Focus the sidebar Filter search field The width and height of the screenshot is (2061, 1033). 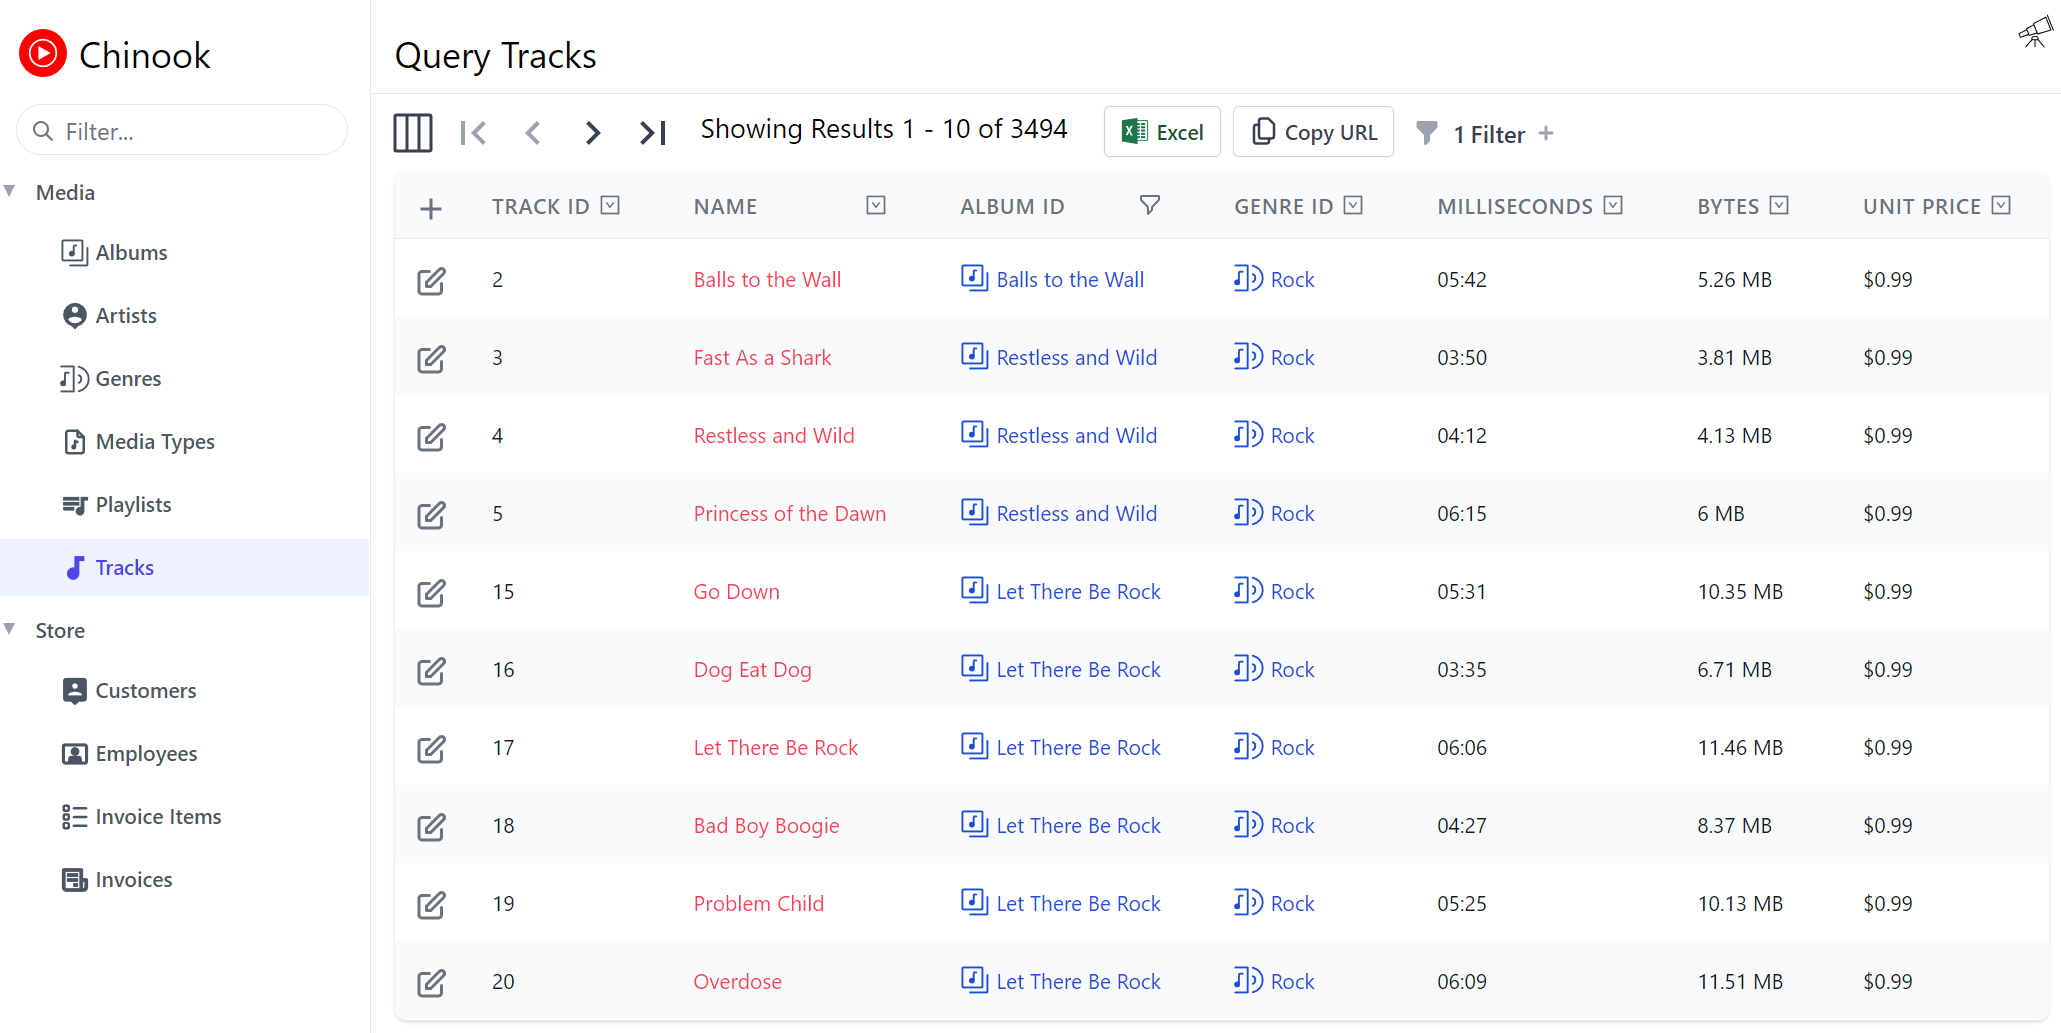pos(182,131)
